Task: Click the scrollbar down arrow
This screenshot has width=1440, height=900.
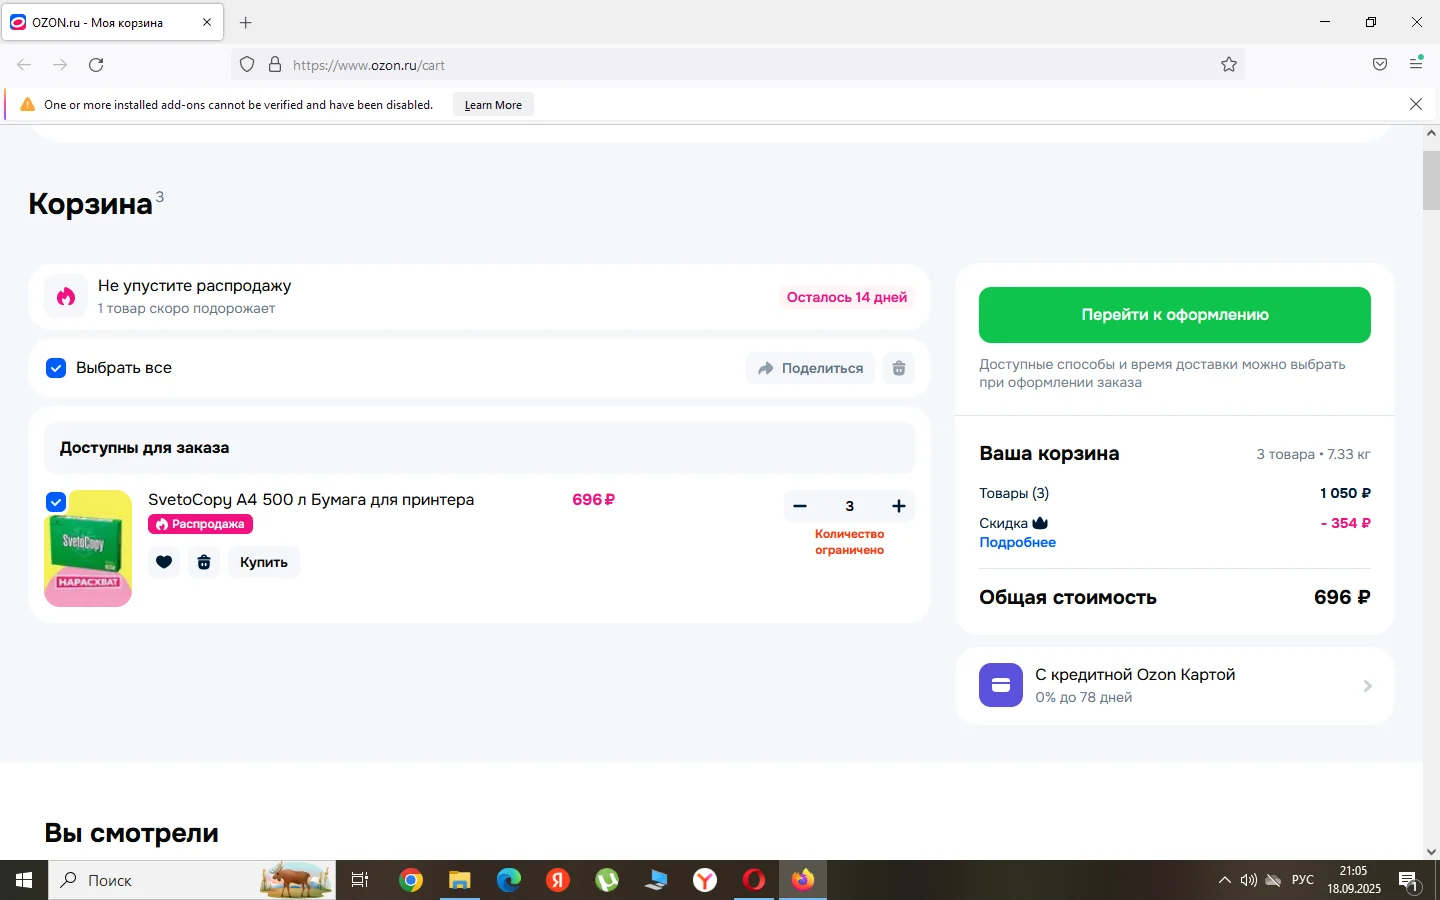Action: point(1431,852)
